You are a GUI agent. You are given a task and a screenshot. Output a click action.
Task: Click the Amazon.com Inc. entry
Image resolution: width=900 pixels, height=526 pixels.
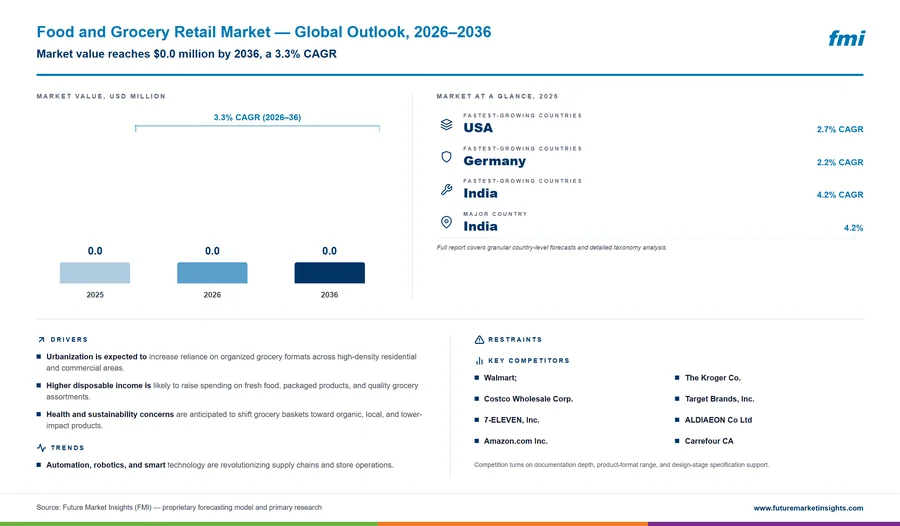(515, 441)
